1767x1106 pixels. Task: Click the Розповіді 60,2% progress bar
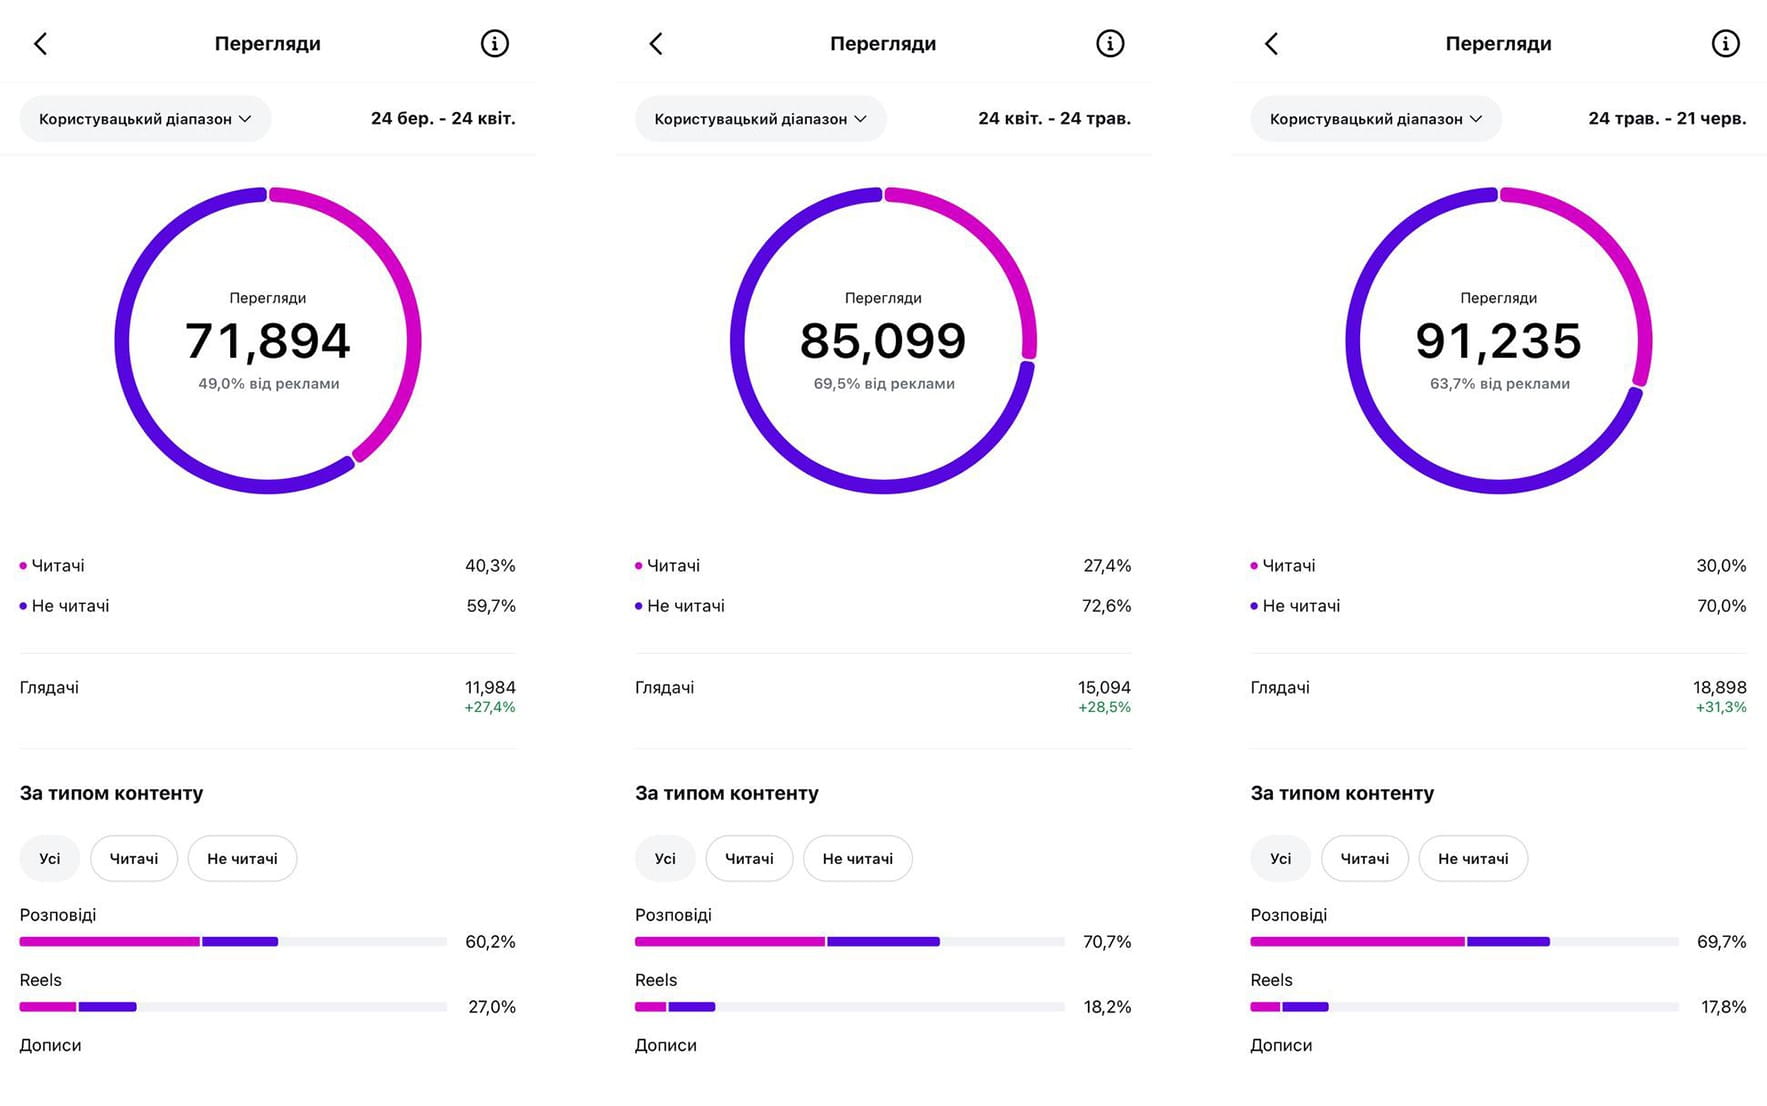(233, 942)
